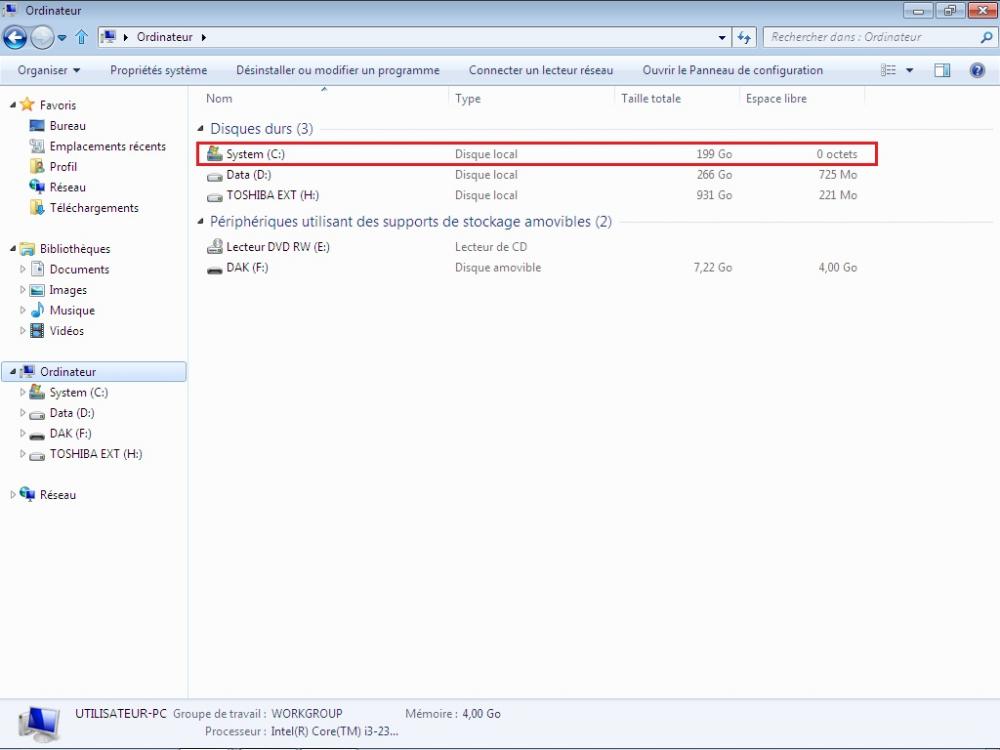Screen dimensions: 1000x750
Task: Click the Images library icon
Action: click(x=38, y=290)
